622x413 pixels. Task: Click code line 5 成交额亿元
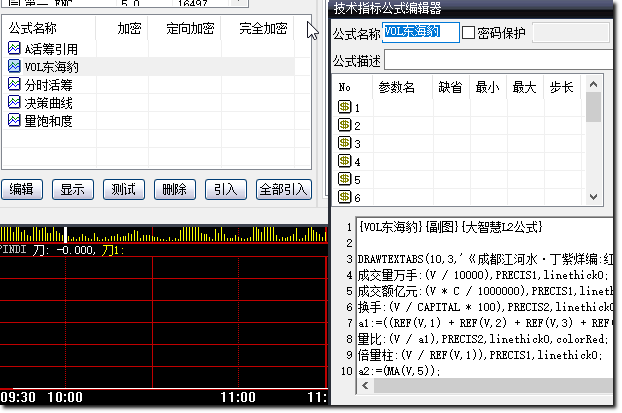(x=486, y=291)
